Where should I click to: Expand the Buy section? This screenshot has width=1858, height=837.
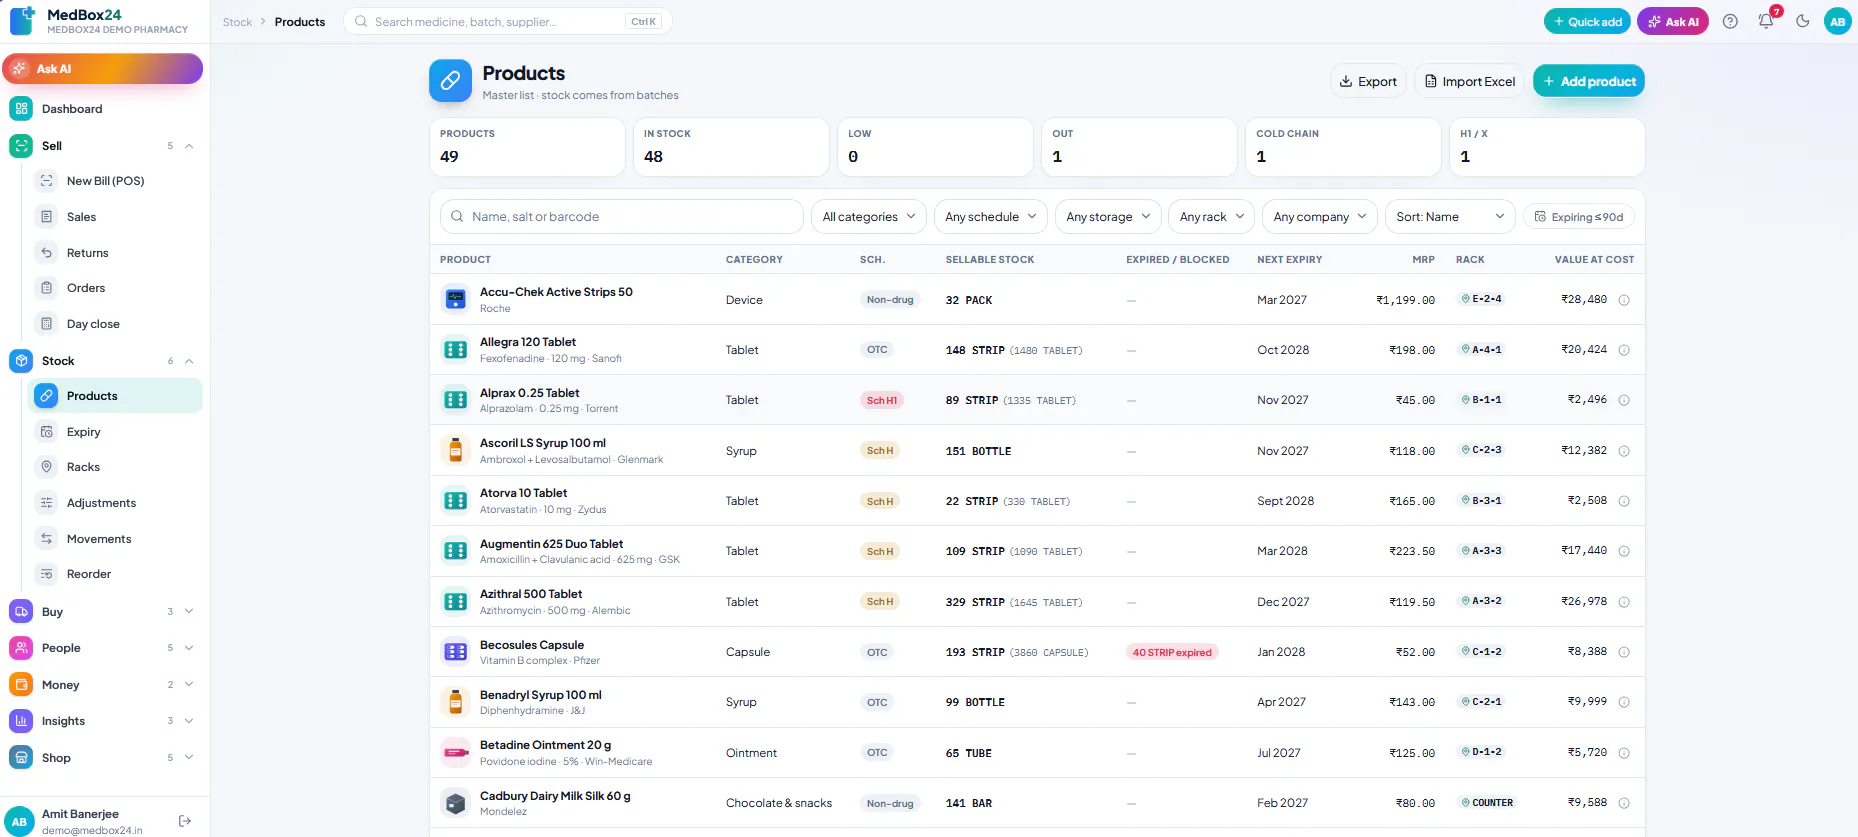(x=189, y=612)
